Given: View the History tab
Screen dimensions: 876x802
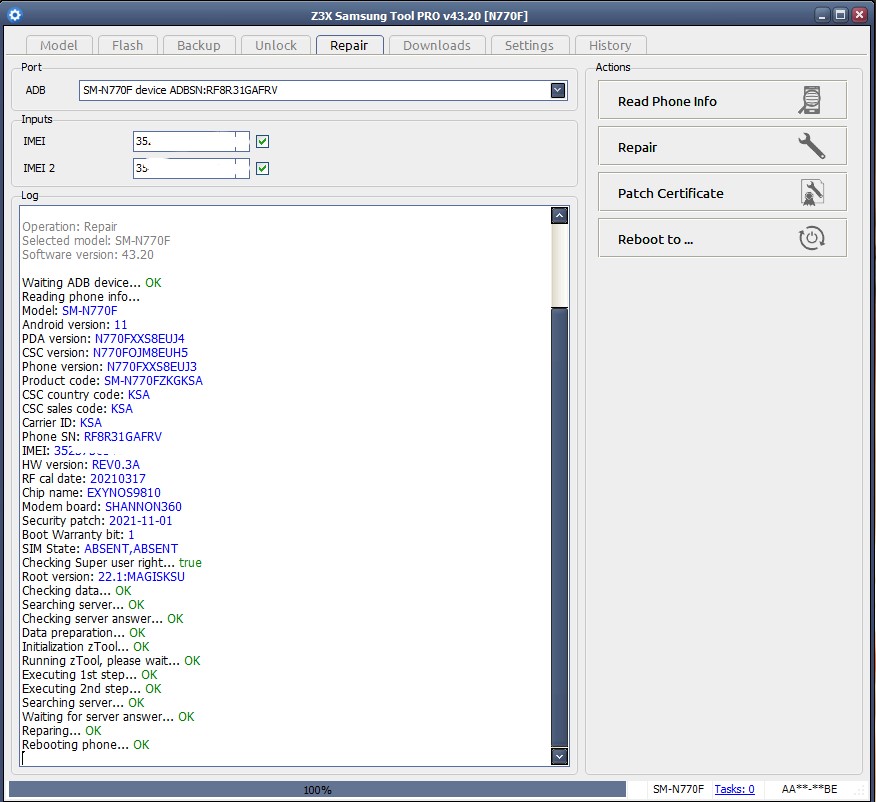Looking at the screenshot, I should pyautogui.click(x=610, y=45).
